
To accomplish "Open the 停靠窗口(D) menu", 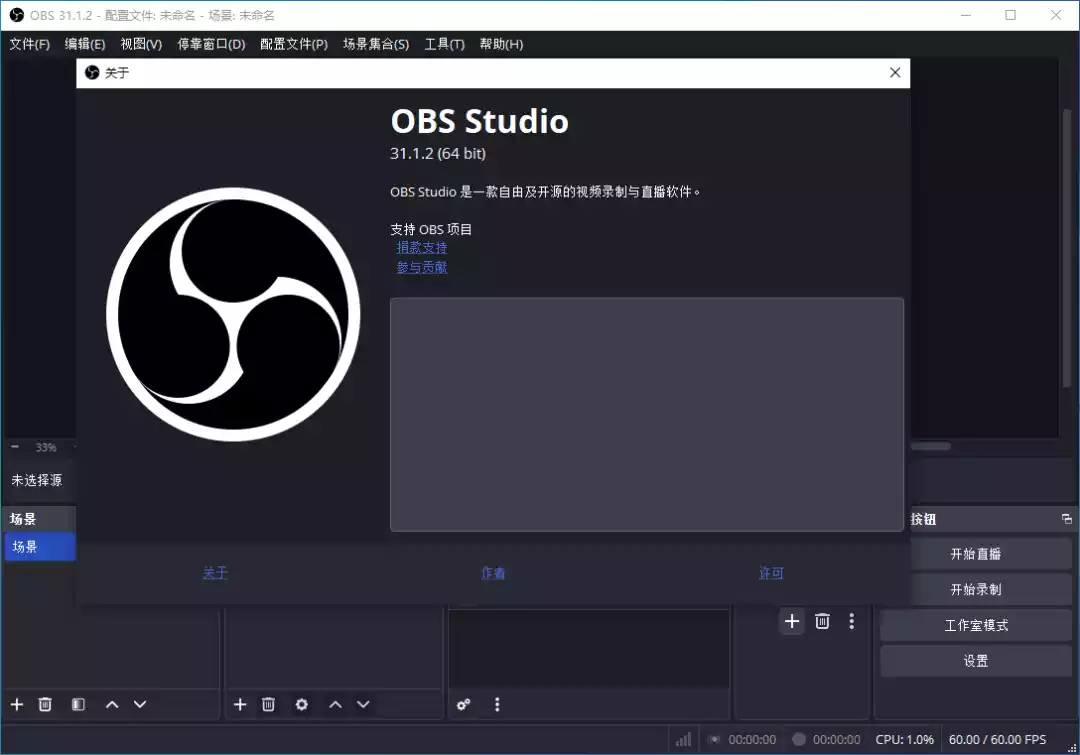I will tap(211, 44).
